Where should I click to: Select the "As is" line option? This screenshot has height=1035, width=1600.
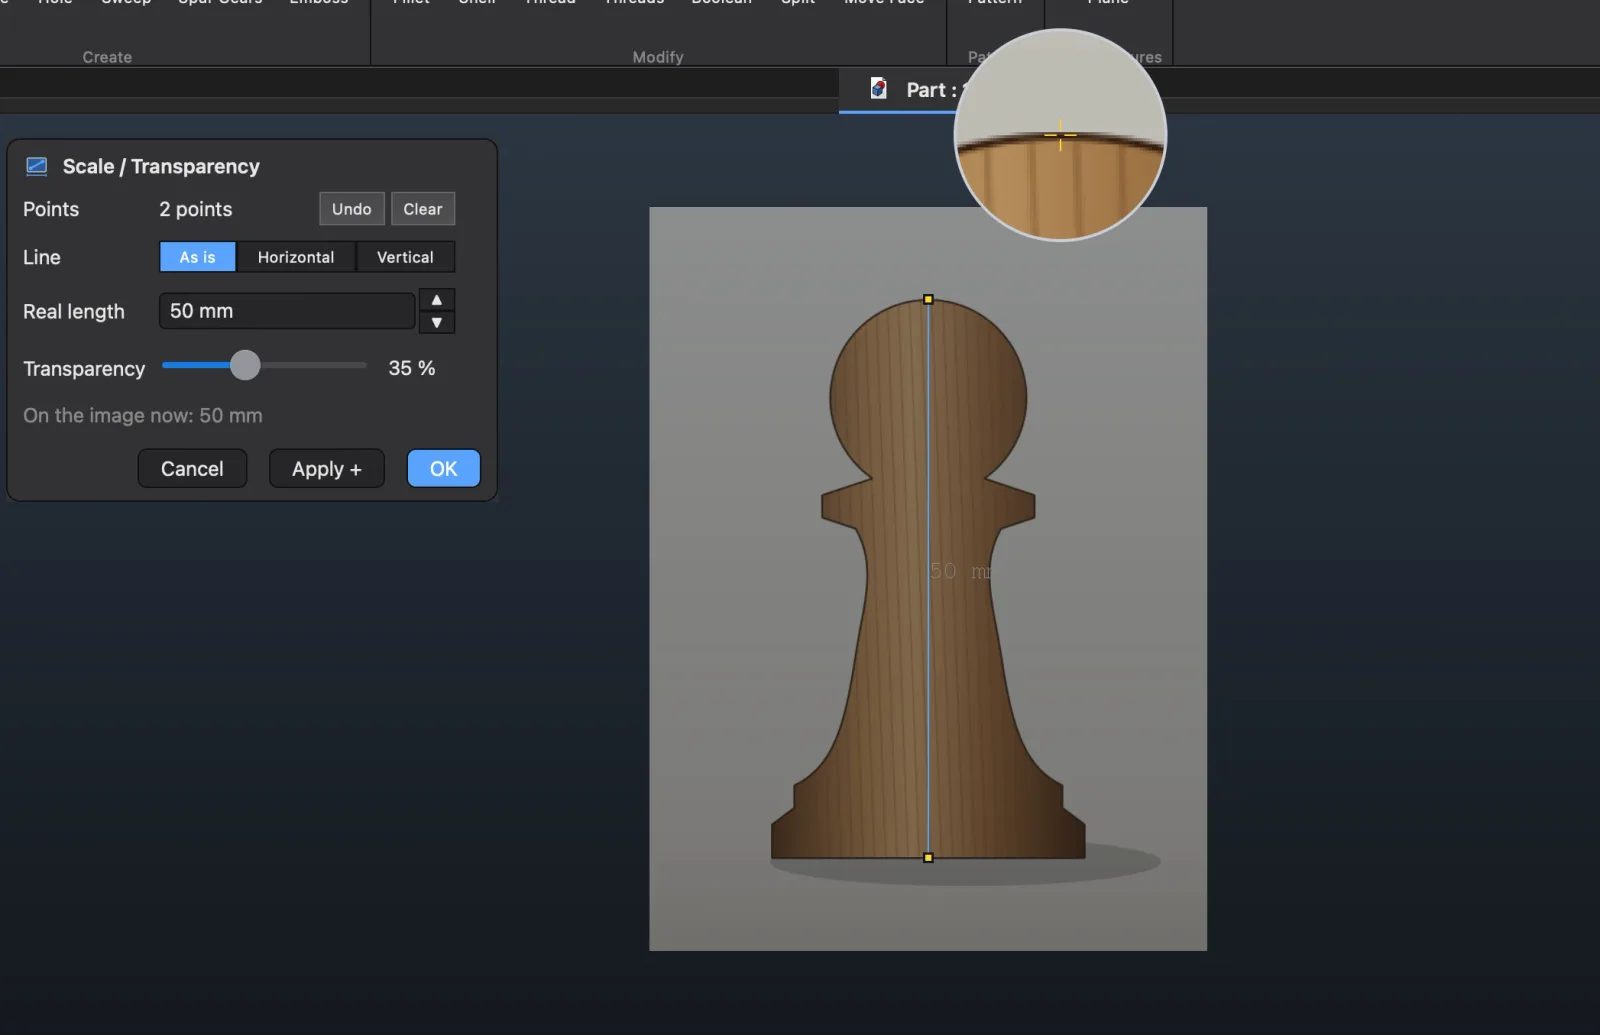click(x=198, y=257)
